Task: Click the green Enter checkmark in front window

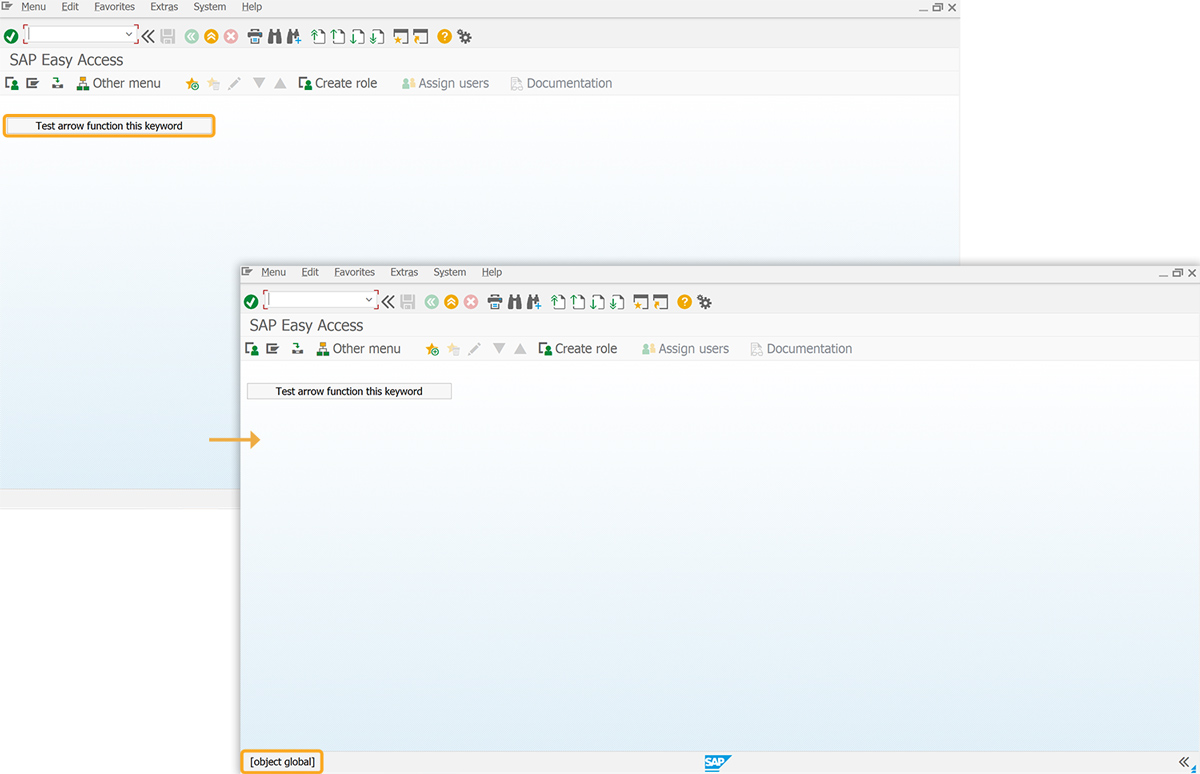Action: pyautogui.click(x=251, y=301)
